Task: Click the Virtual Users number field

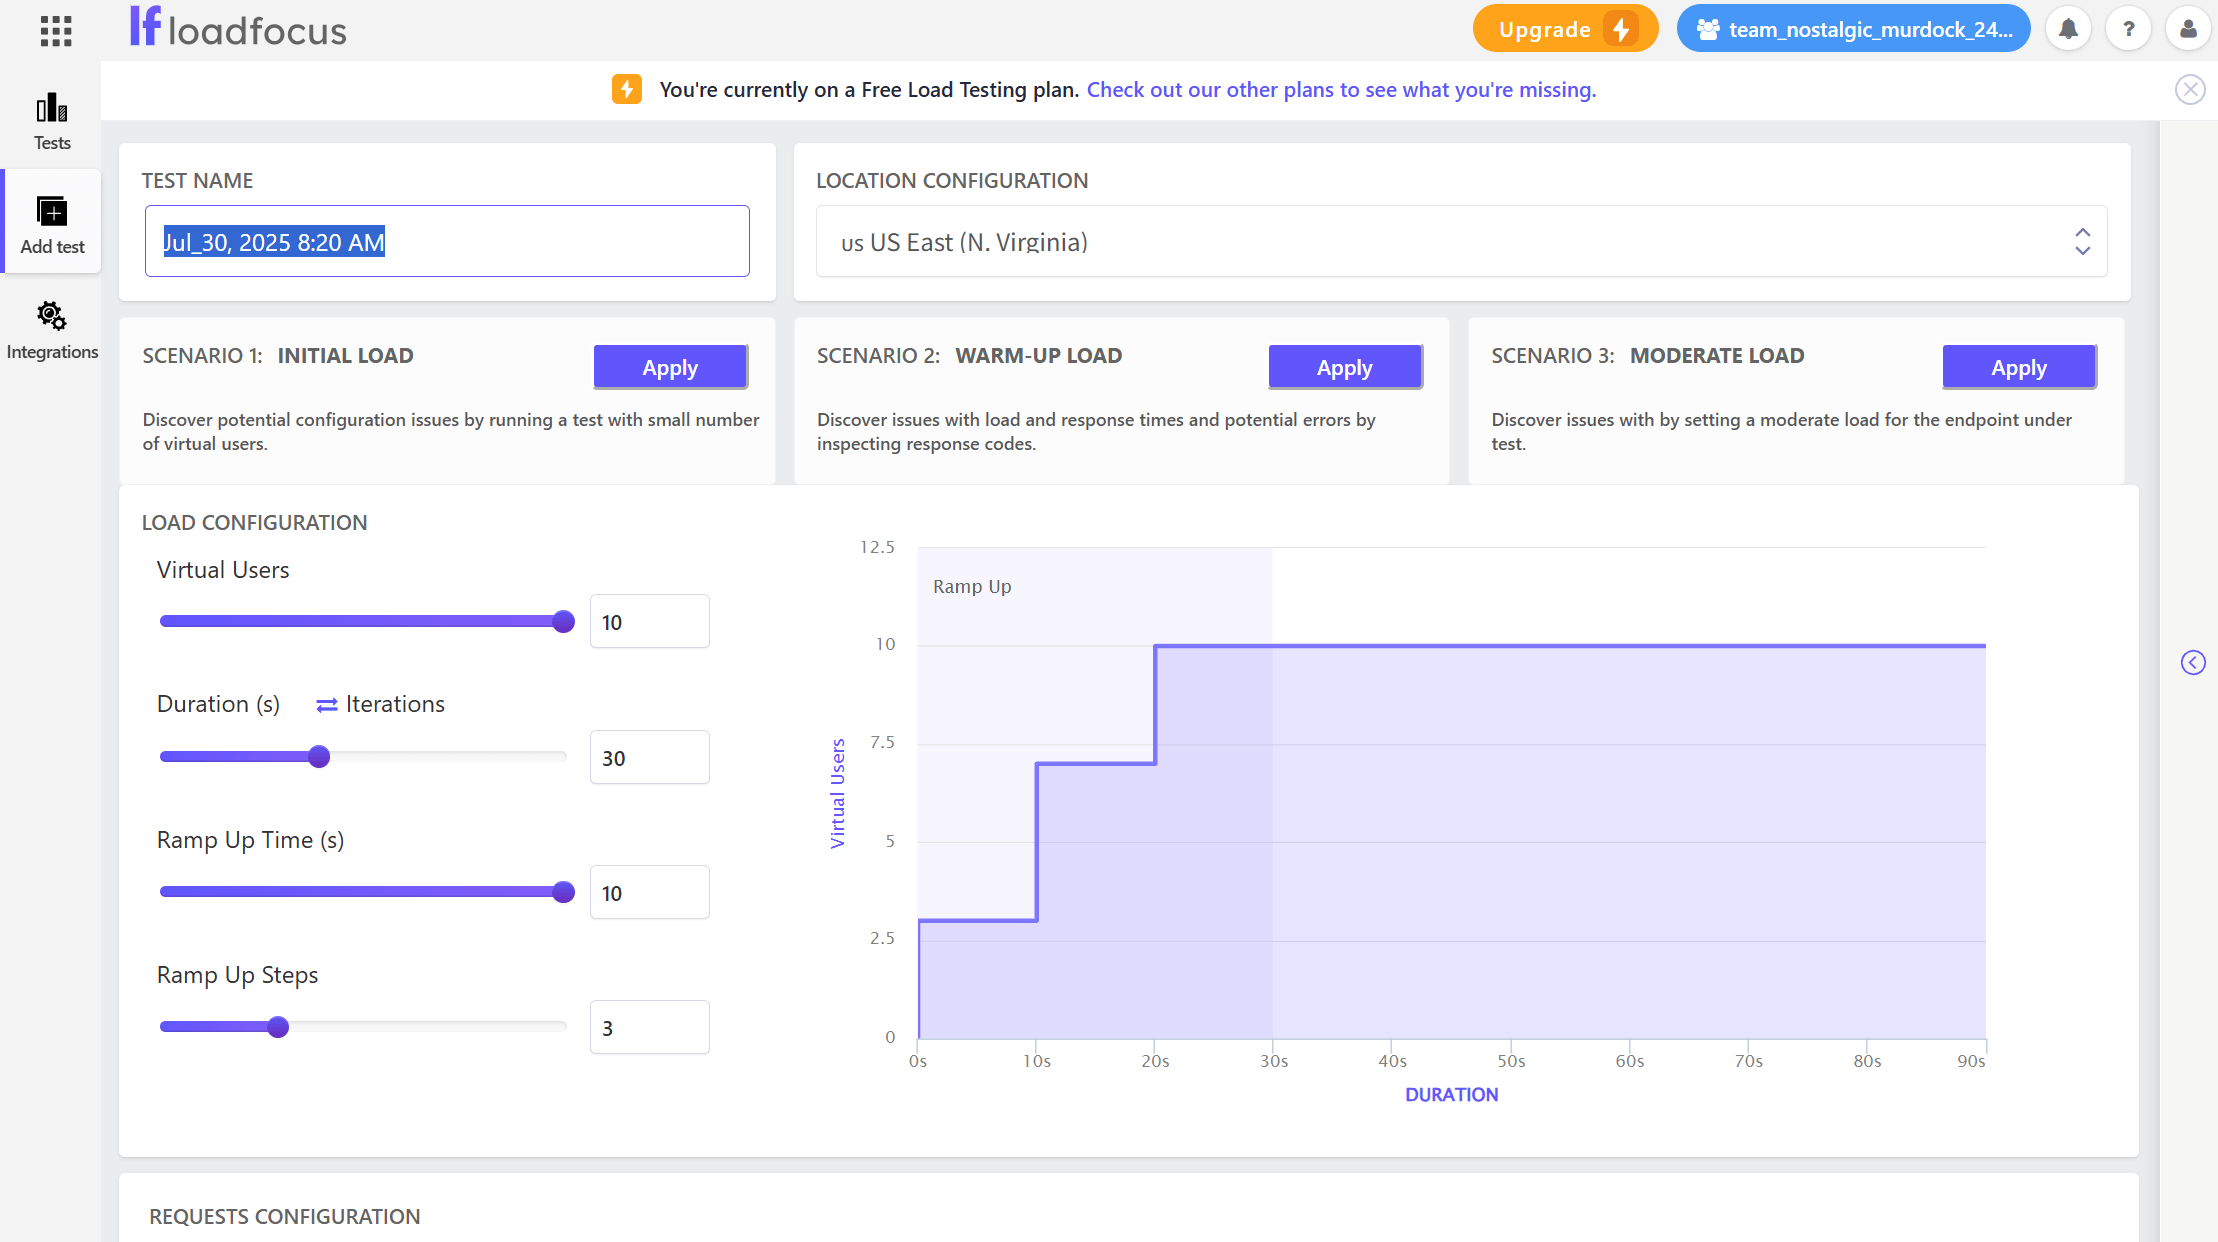Action: 649,622
